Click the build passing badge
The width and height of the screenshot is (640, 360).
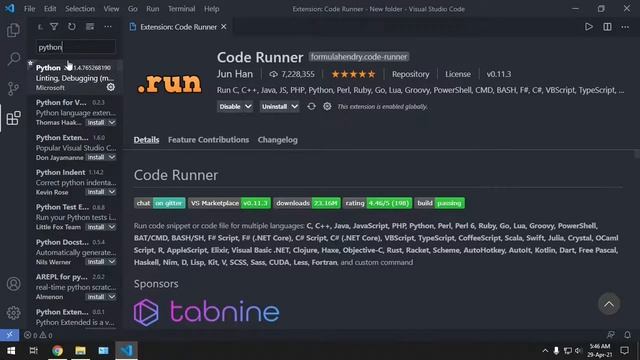coord(440,203)
